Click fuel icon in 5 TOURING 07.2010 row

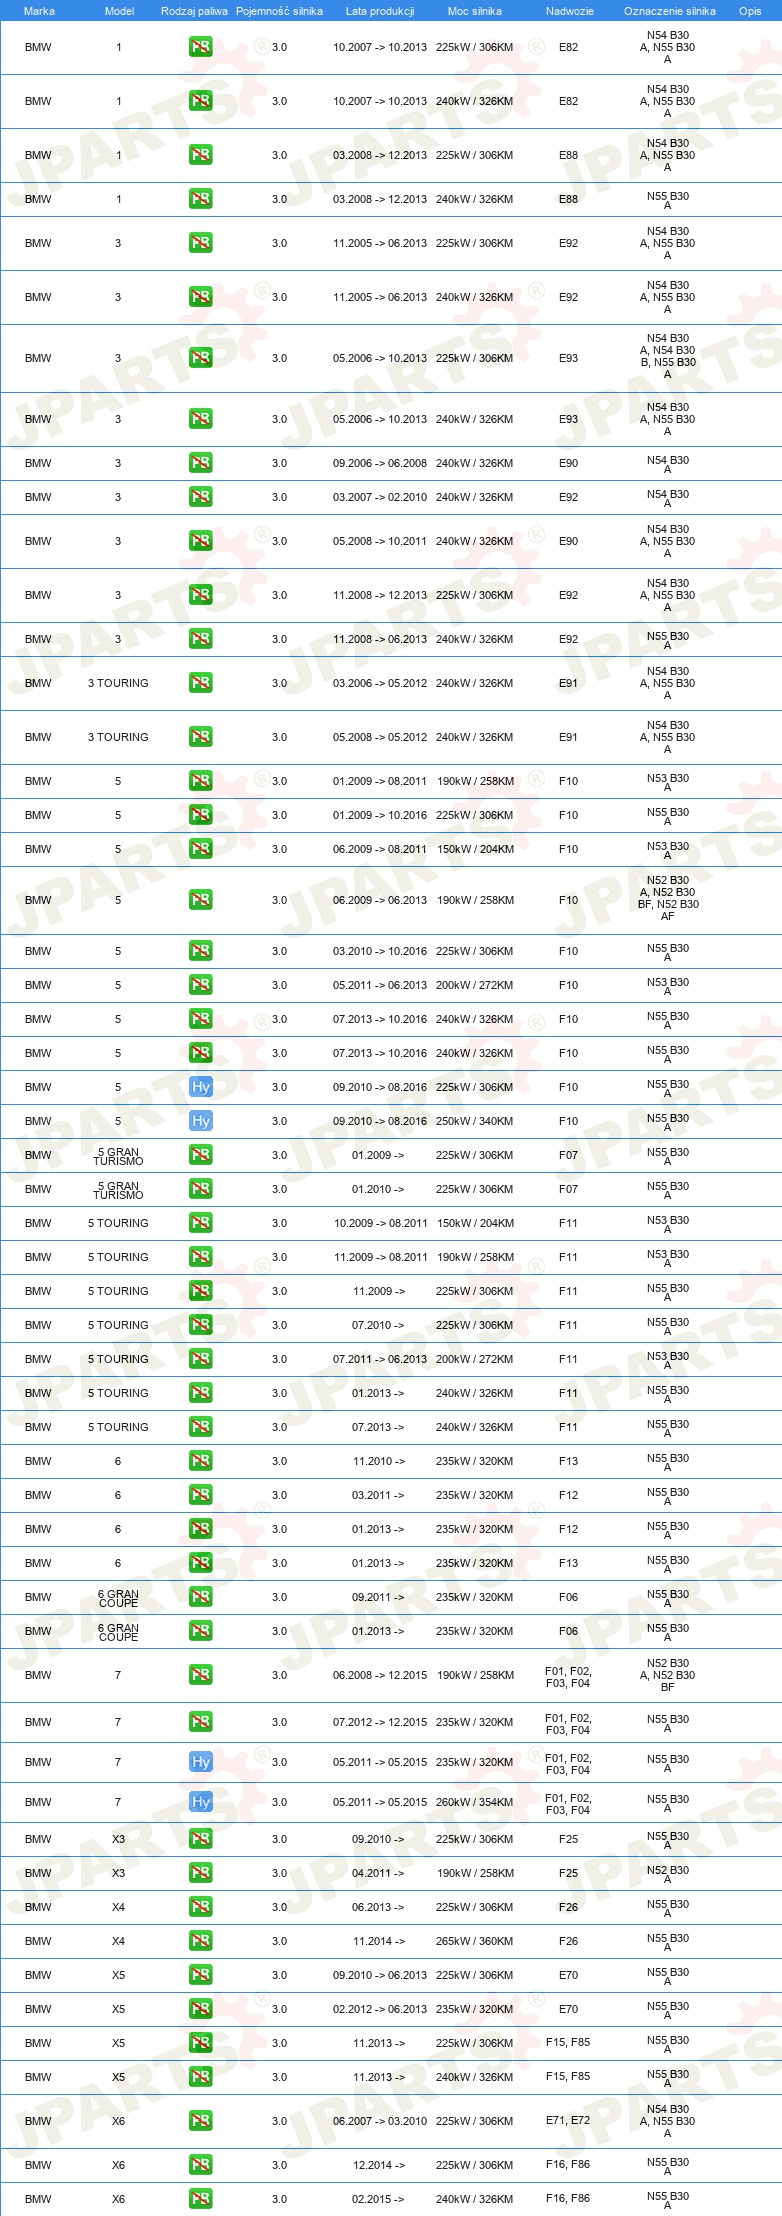pos(201,1325)
